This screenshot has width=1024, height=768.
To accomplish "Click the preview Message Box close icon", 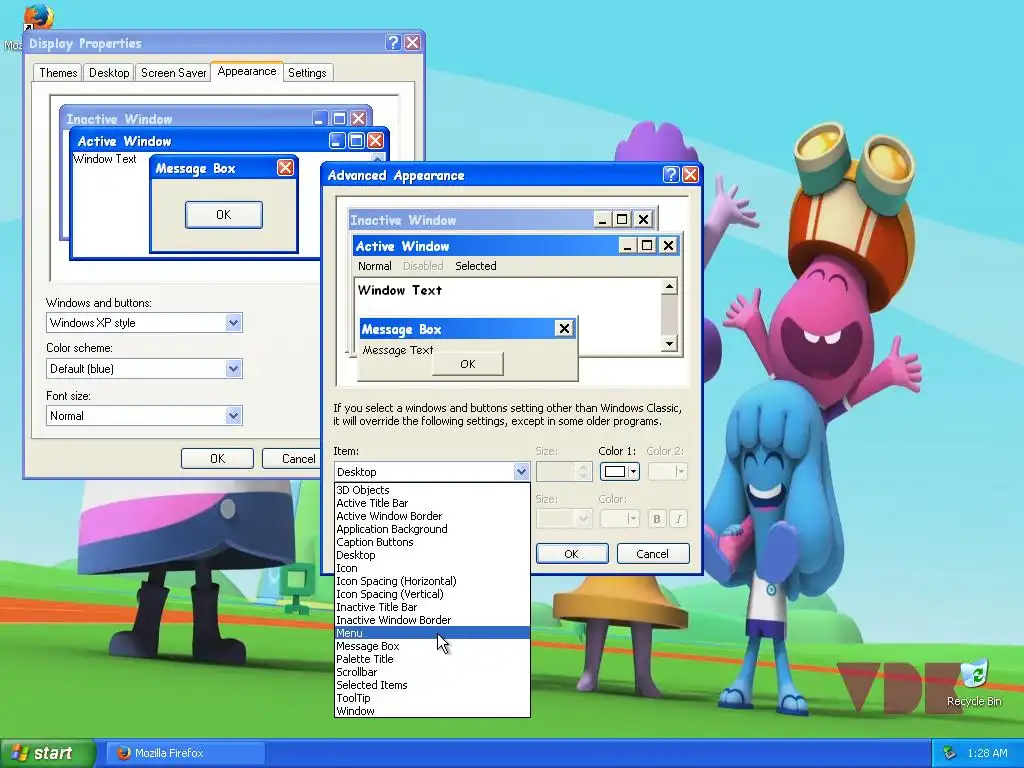I will coord(564,328).
